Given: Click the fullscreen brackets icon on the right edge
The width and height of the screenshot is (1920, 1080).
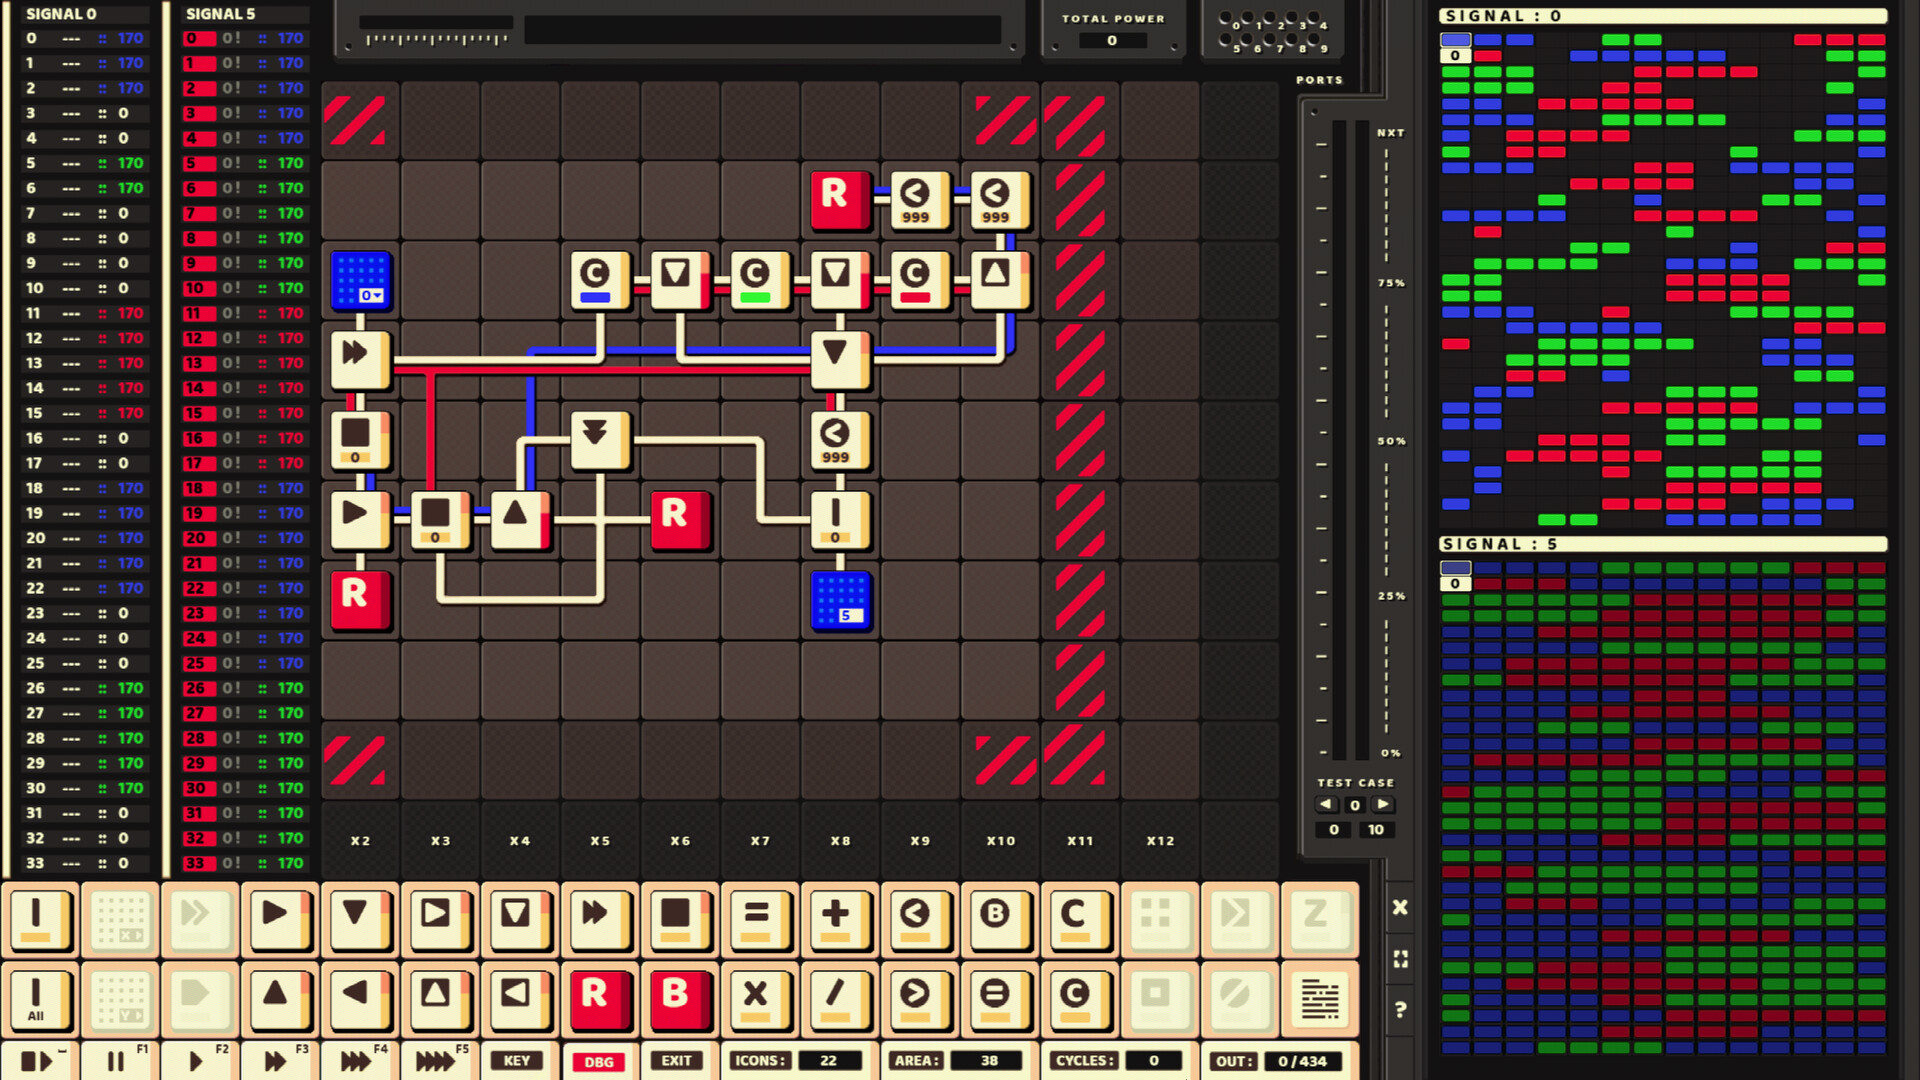Looking at the screenshot, I should coord(1400,957).
